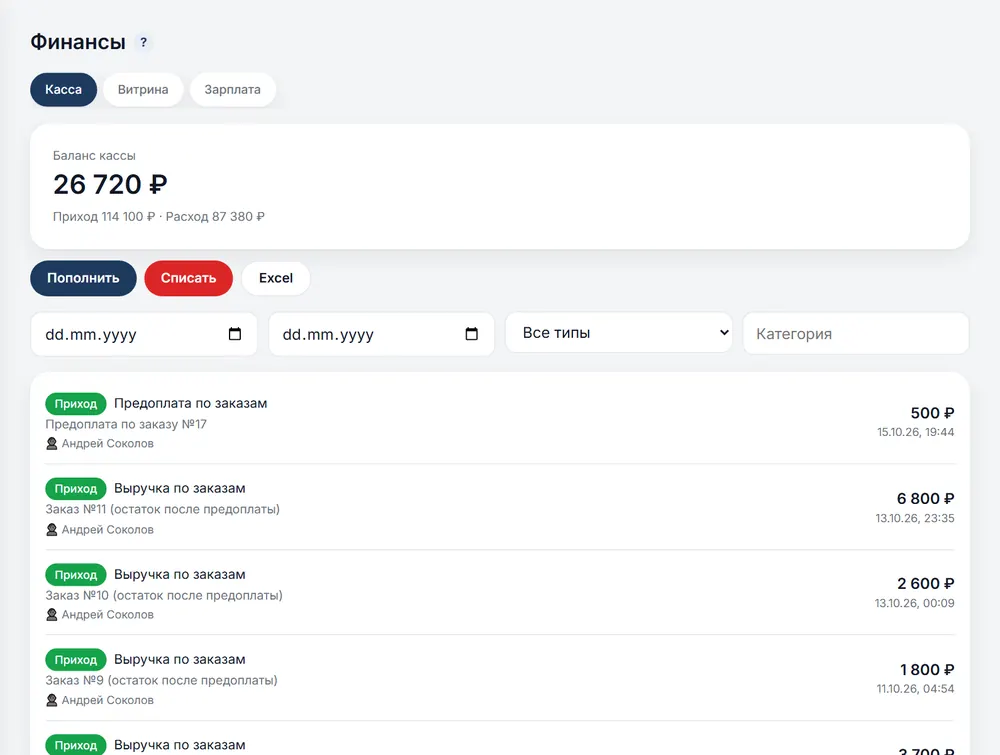
Task: Select the text Заказ №9 (остаток после предоплаты)
Action: pyautogui.click(x=161, y=680)
